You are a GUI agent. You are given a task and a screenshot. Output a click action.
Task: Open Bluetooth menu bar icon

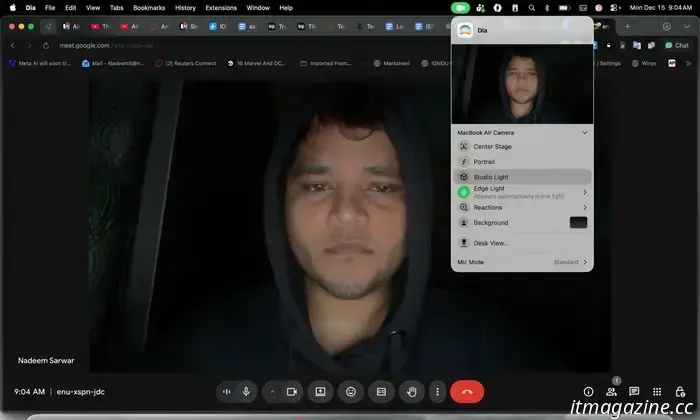pyautogui.click(x=547, y=8)
